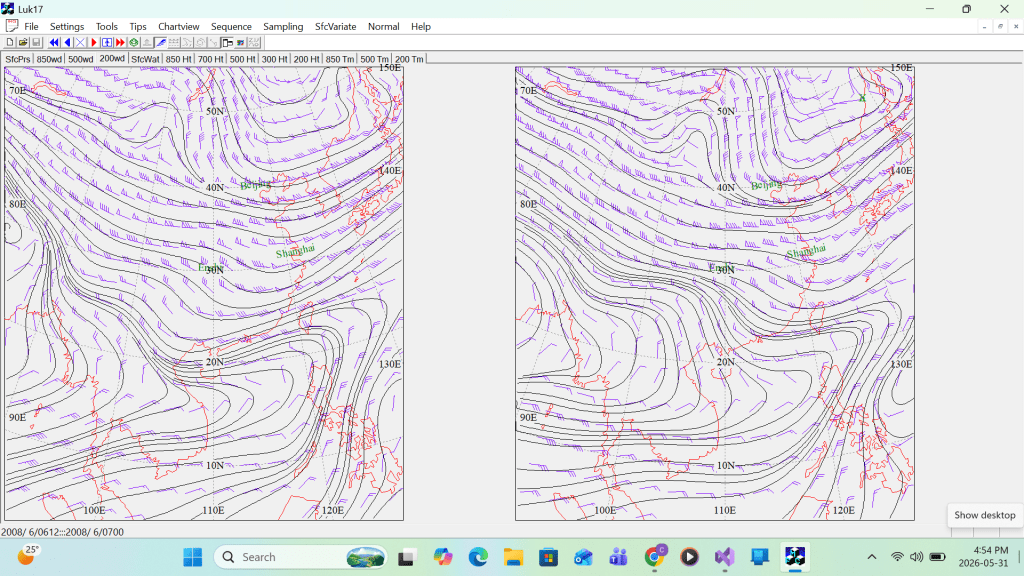Click the gray upward arrow toolbar icon
1024x576 pixels.
[x=147, y=42]
